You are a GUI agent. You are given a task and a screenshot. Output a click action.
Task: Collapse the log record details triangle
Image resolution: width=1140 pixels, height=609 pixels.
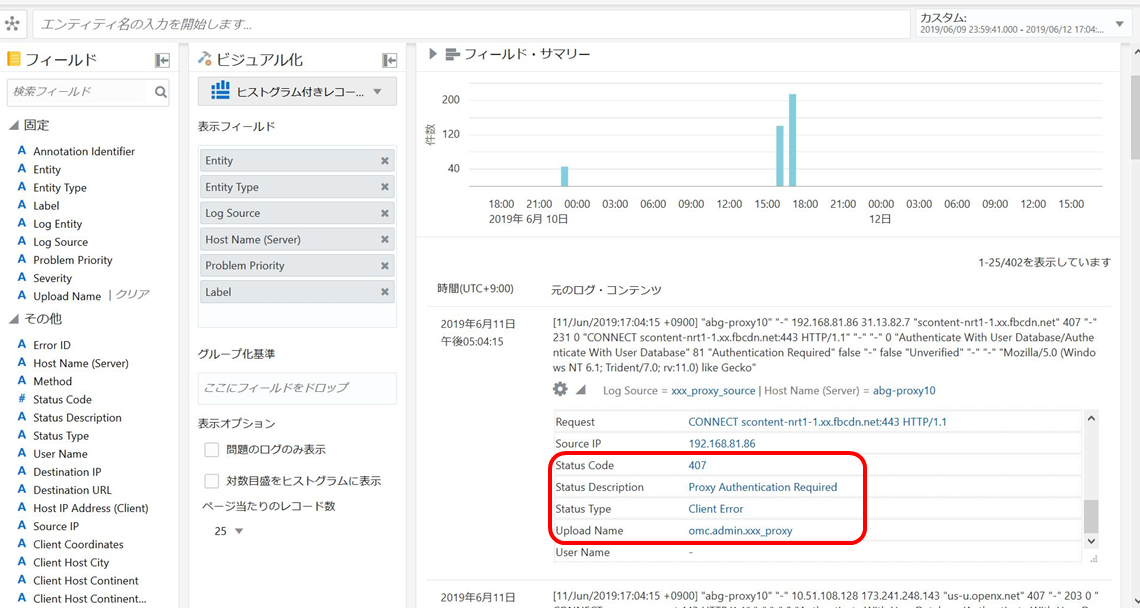coord(581,390)
